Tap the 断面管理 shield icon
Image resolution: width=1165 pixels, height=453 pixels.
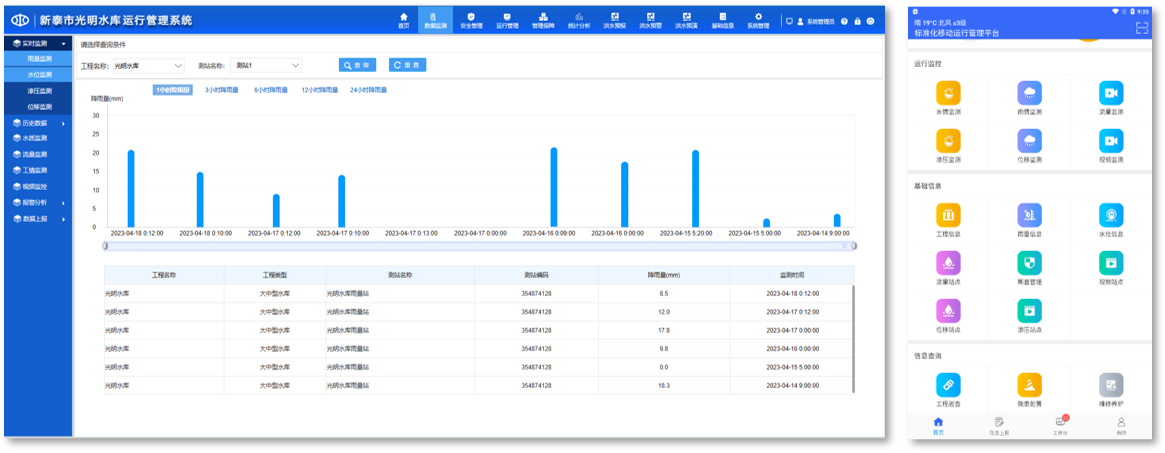pos(1029,263)
